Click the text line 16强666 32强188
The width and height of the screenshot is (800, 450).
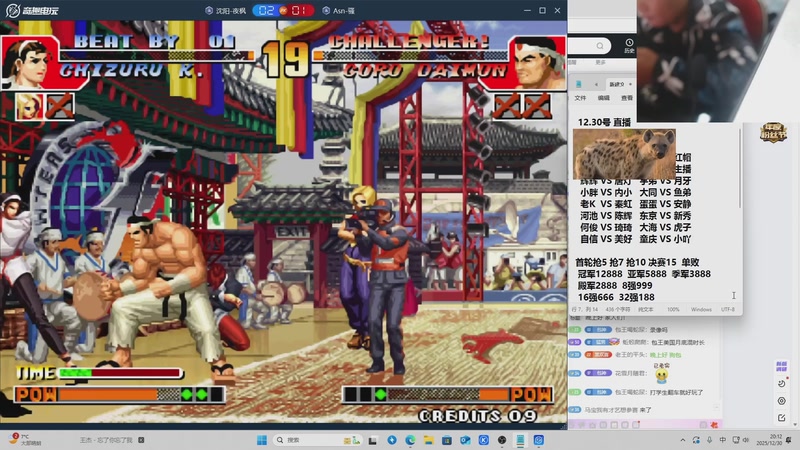[616, 297]
